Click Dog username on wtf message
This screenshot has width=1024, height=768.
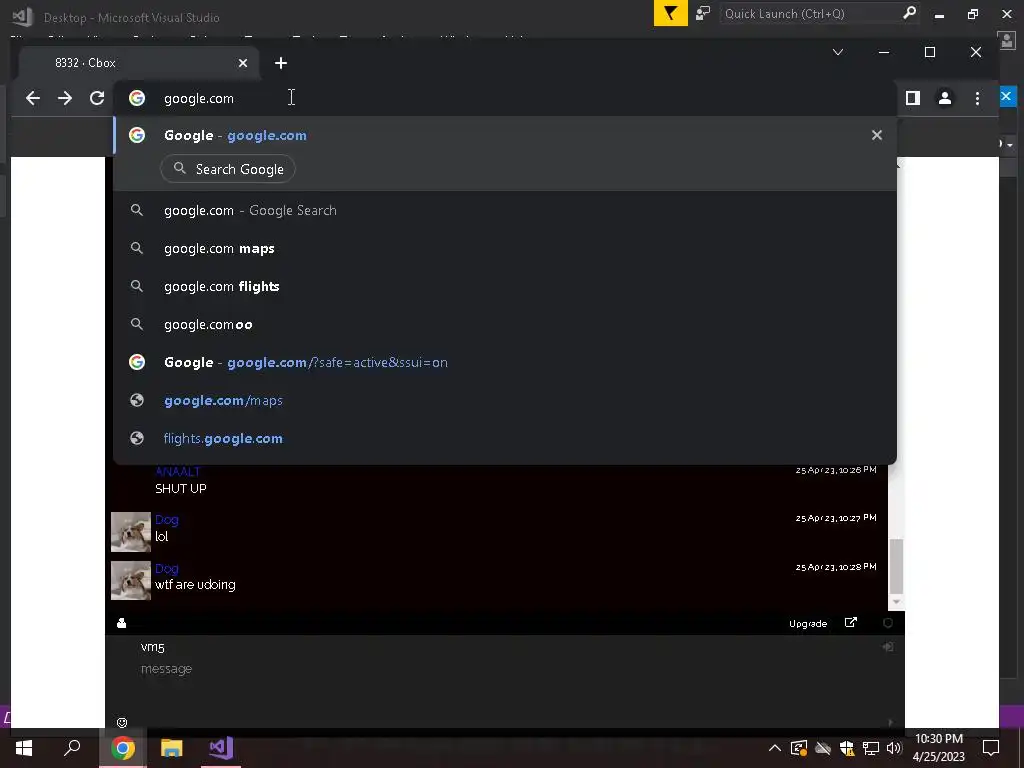(x=167, y=568)
